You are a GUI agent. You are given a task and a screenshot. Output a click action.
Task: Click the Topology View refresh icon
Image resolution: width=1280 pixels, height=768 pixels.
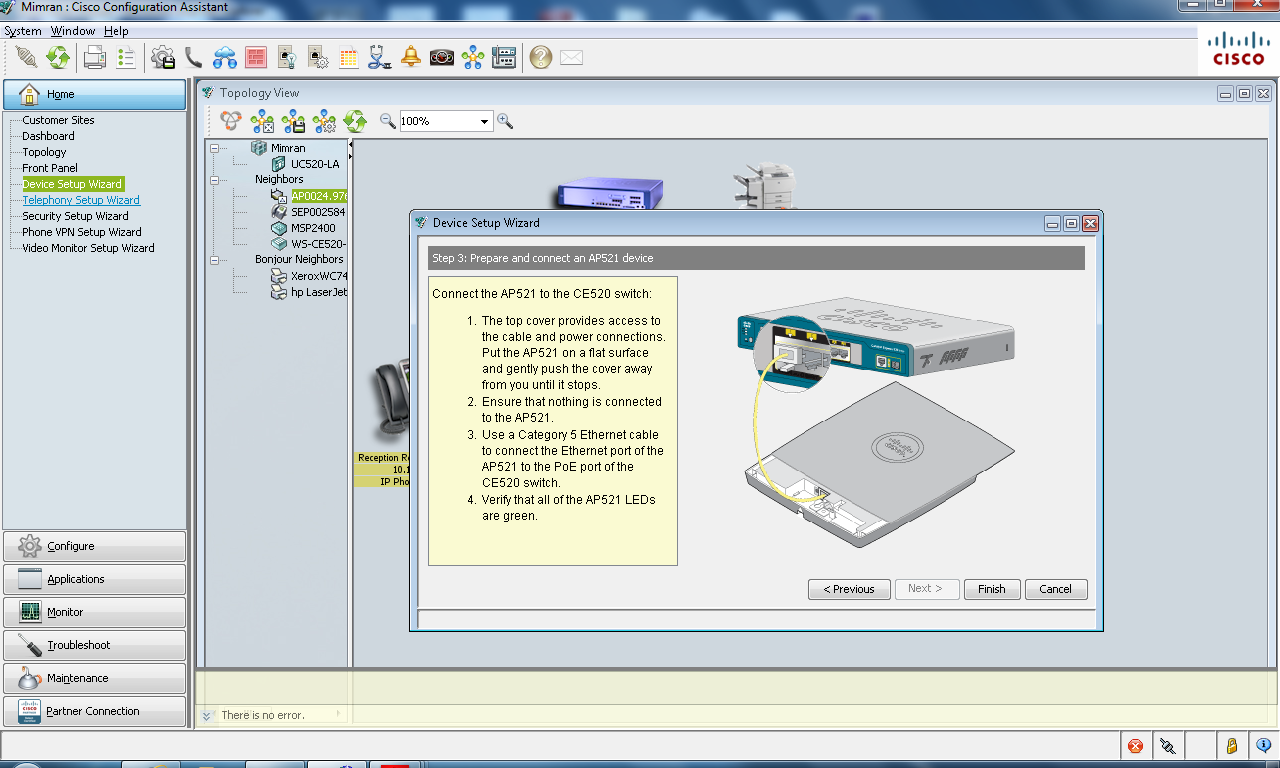click(355, 121)
